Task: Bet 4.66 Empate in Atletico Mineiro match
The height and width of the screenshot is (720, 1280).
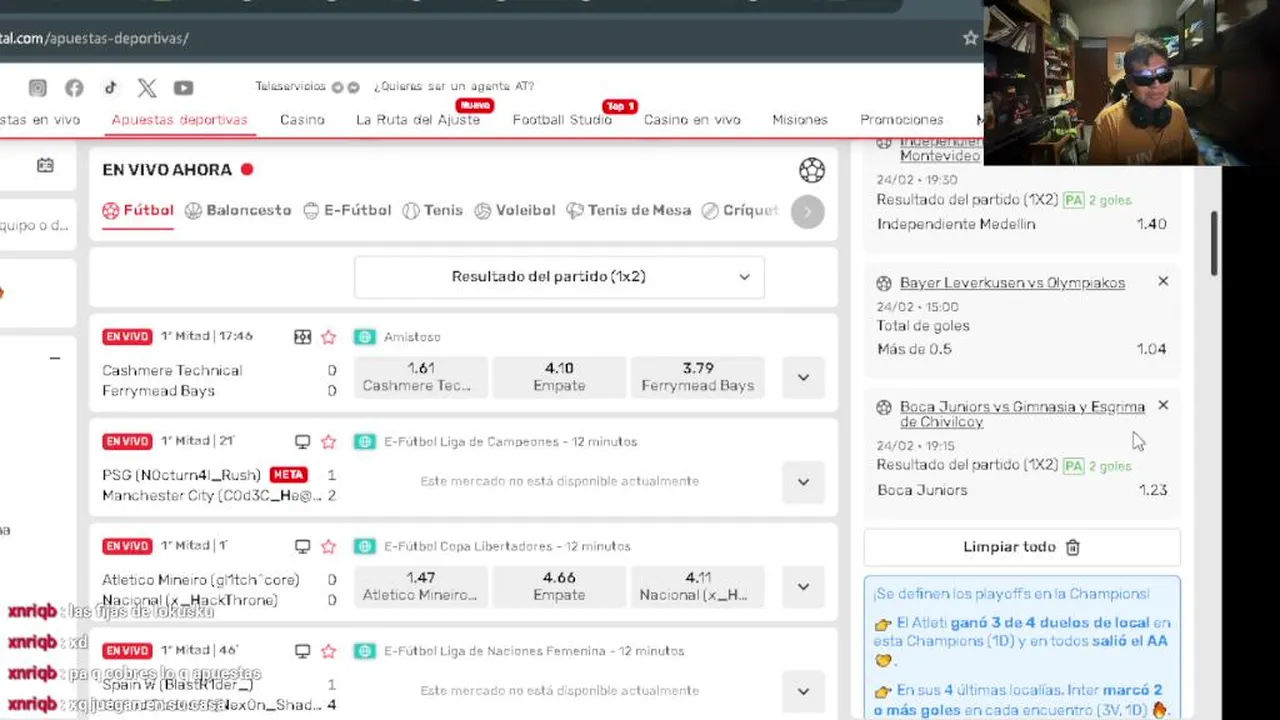Action: [559, 586]
